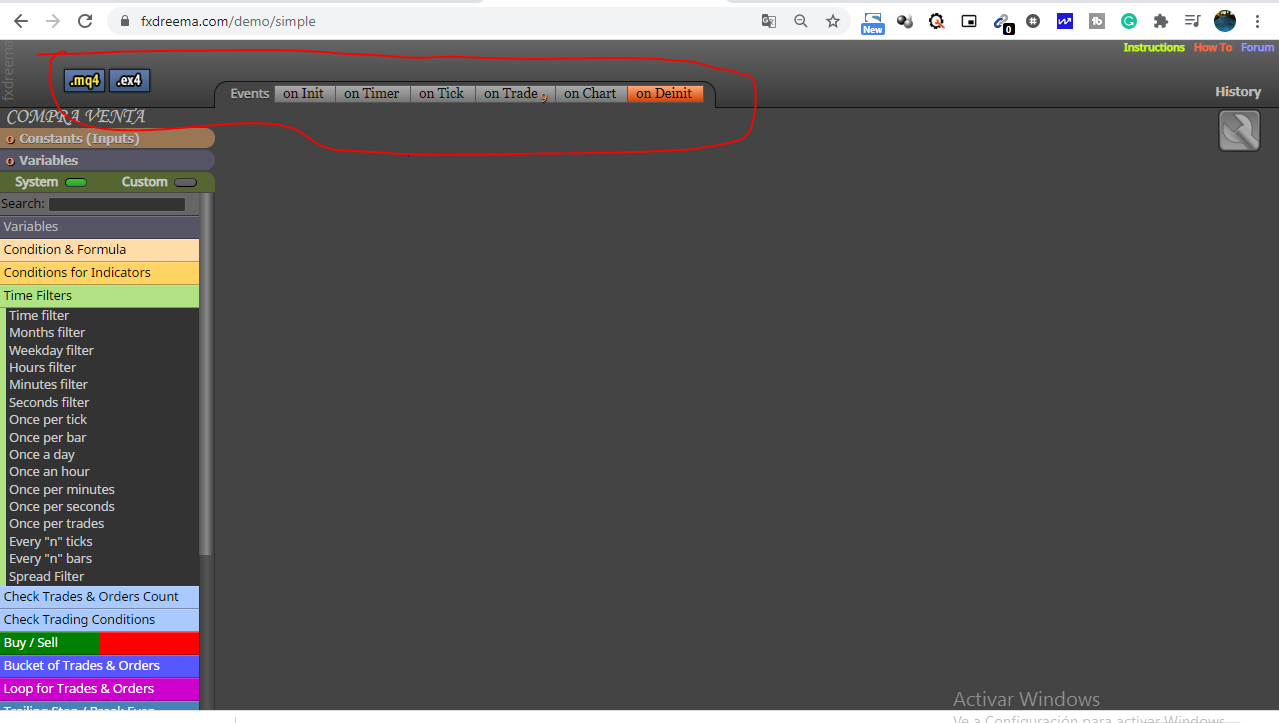Expand Conditions for Indicators category
The width and height of the screenshot is (1279, 723).
point(99,272)
